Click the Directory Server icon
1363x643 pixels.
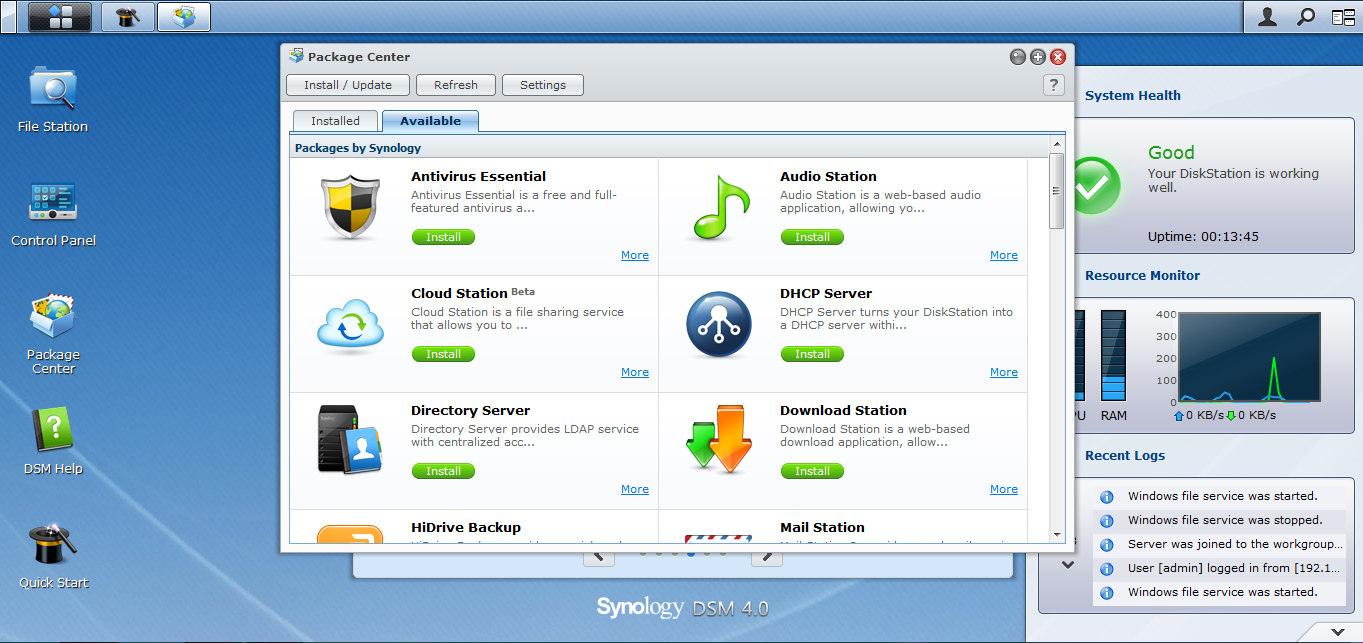coord(351,439)
